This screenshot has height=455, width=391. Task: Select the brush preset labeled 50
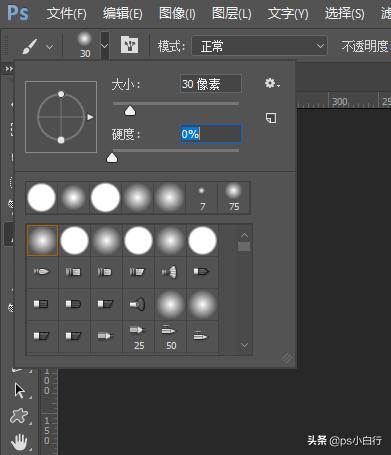[x=170, y=336]
